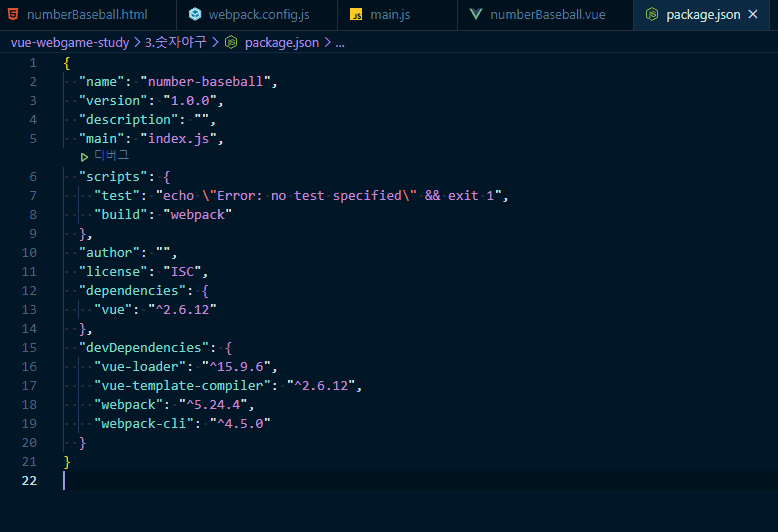The width and height of the screenshot is (778, 532).
Task: Click the "license" key
Action: click(113, 272)
